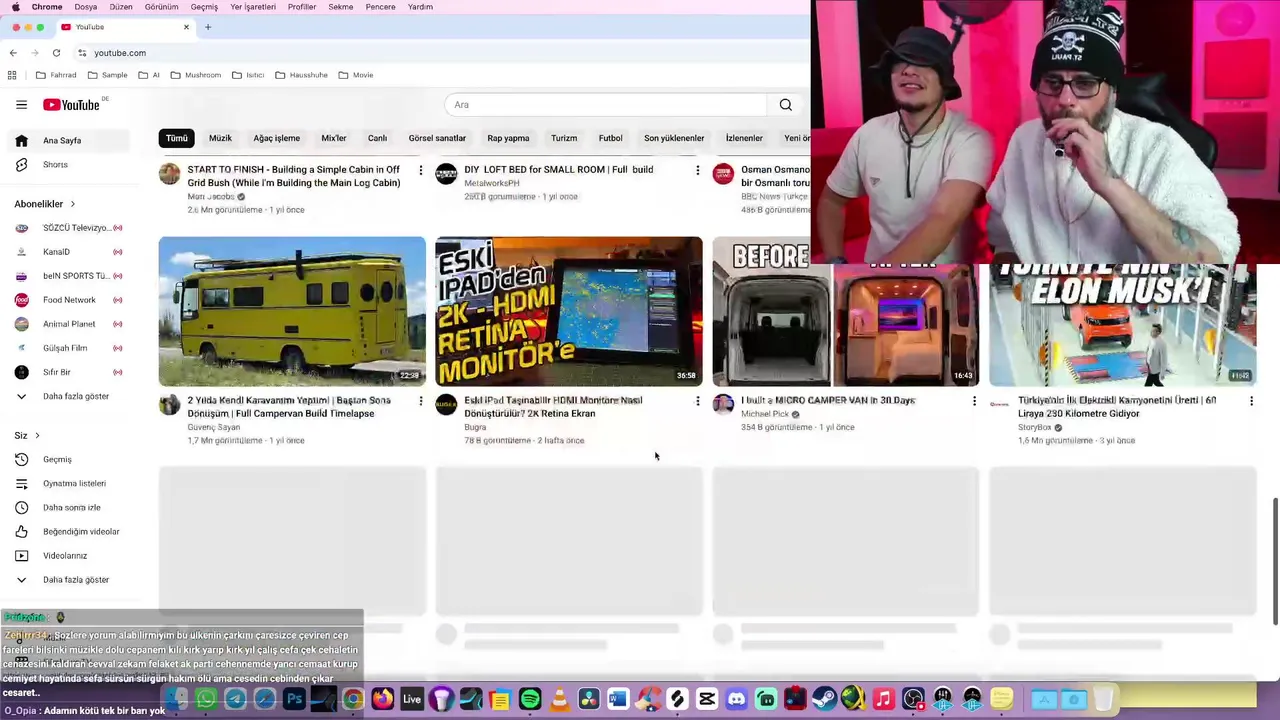Open WhatsApp from the Dock

tap(206, 699)
